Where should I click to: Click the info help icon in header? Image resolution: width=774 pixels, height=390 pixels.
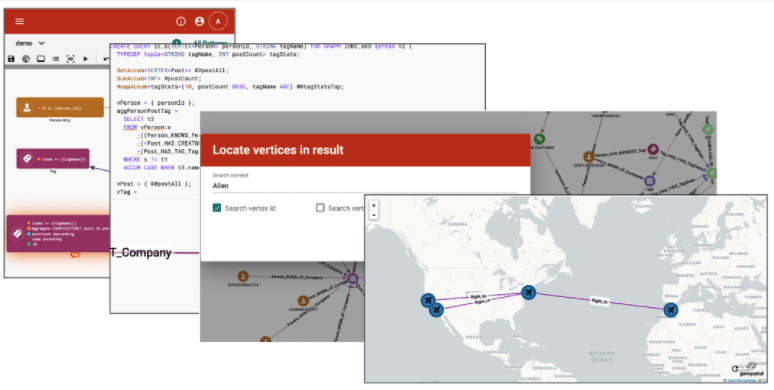click(x=181, y=21)
